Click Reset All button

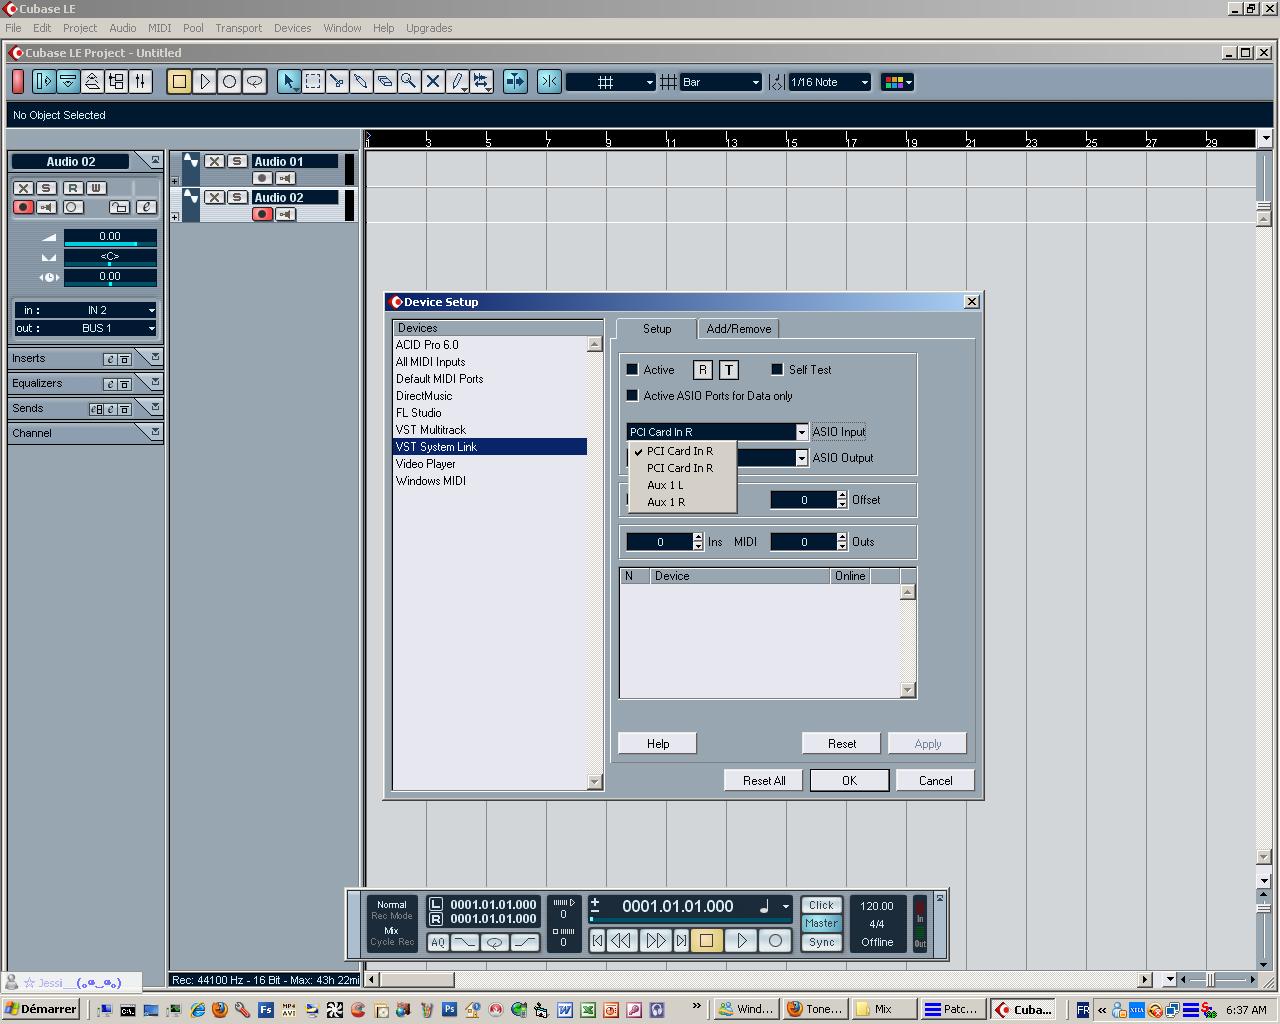(x=764, y=780)
